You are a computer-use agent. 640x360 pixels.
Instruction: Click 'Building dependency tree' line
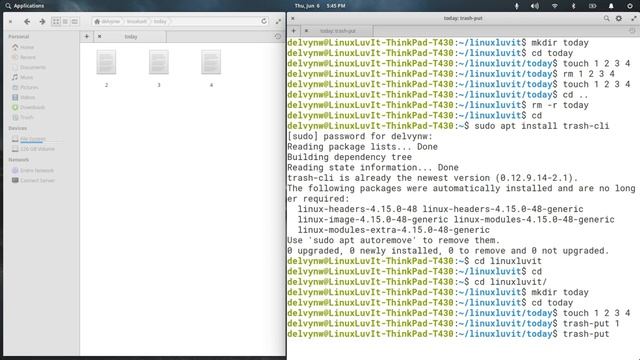click(349, 157)
